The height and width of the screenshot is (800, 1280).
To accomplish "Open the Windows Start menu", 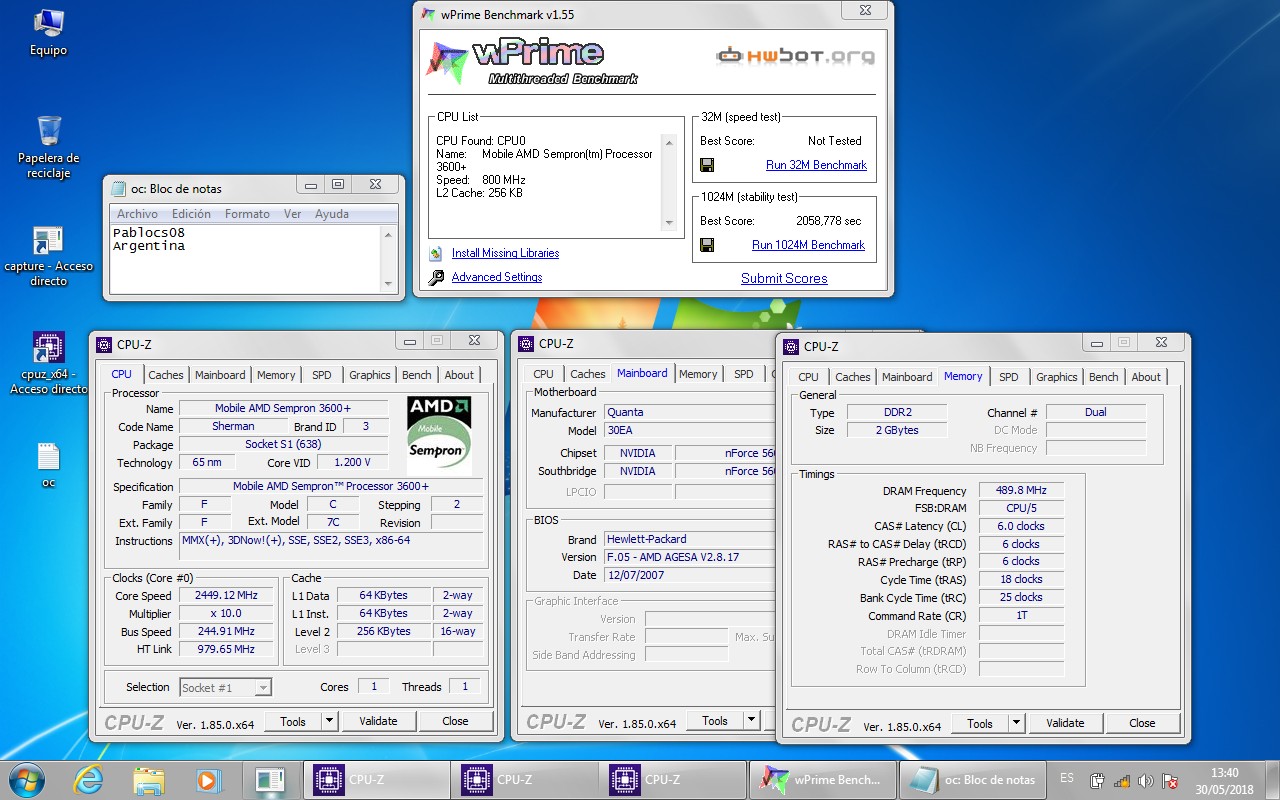I will click(27, 780).
